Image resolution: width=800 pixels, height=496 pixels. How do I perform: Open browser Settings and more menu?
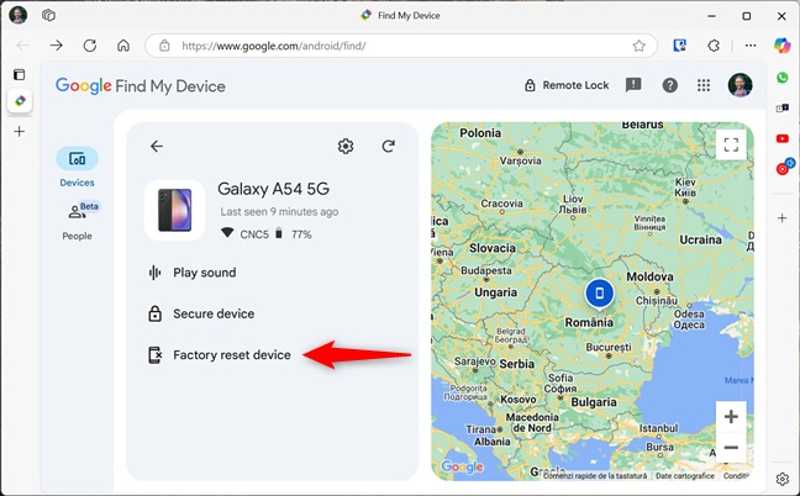(751, 46)
